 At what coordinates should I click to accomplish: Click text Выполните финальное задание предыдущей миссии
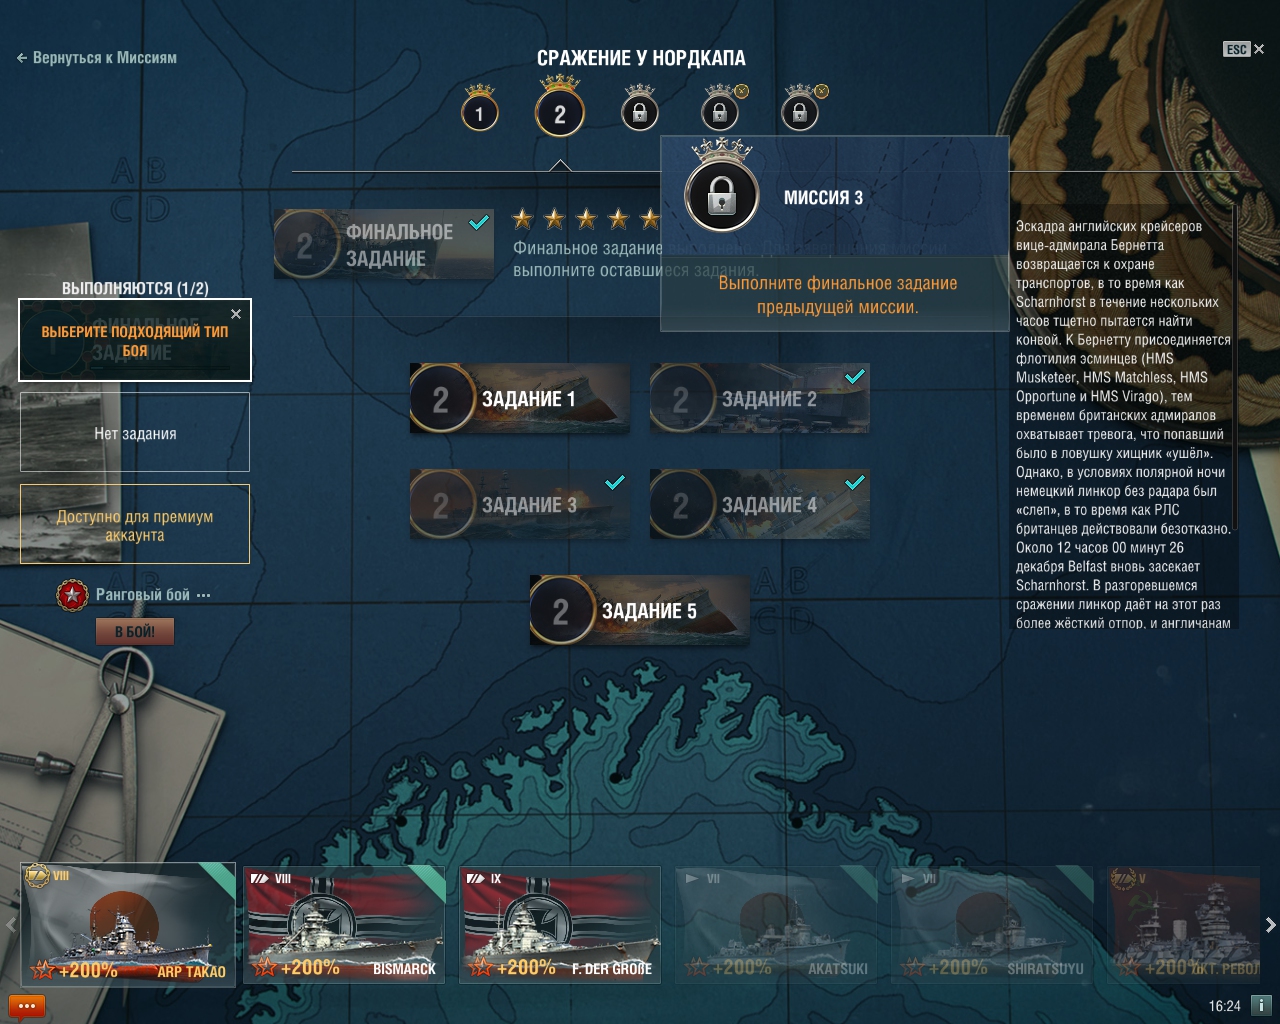point(838,295)
